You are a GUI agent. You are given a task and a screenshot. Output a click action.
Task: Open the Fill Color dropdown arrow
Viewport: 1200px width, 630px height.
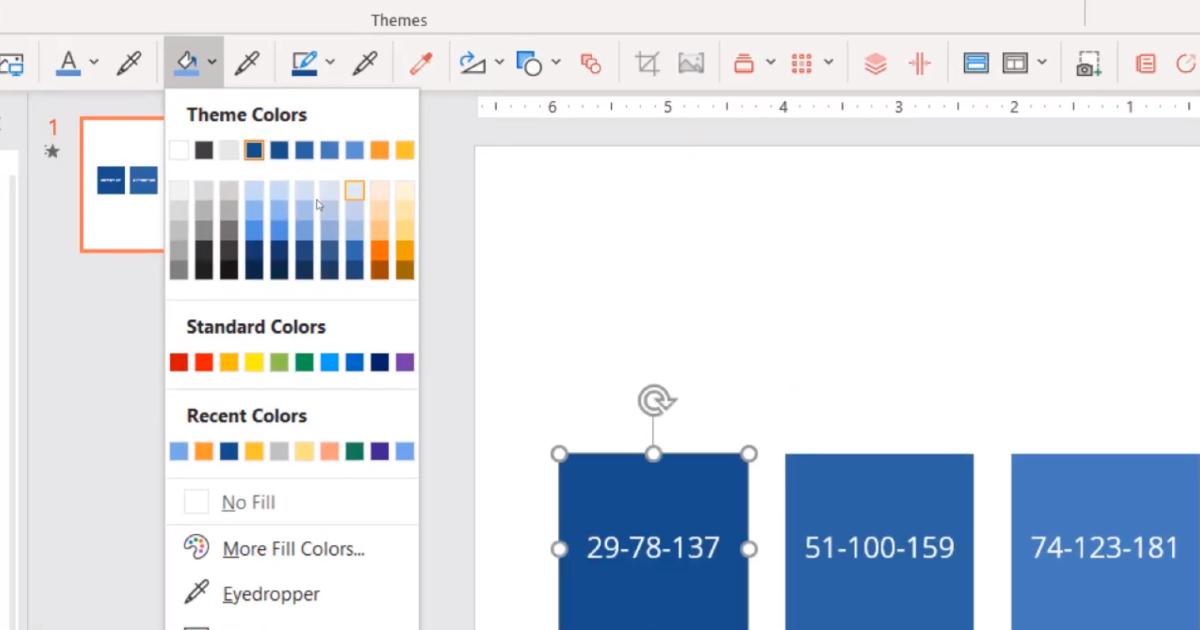pos(212,62)
